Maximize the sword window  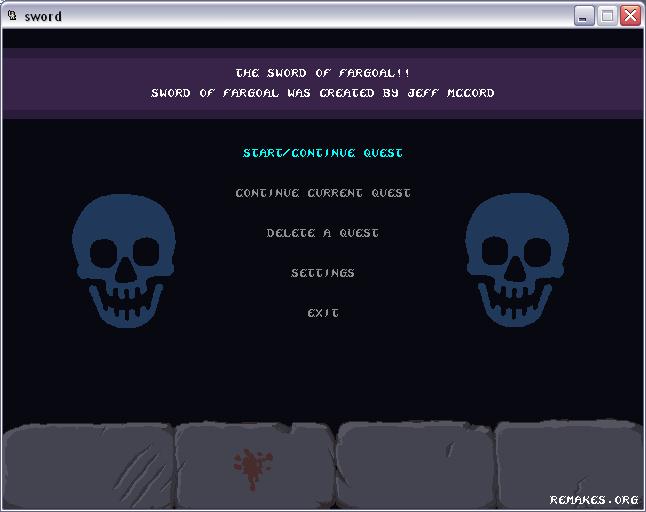607,16
